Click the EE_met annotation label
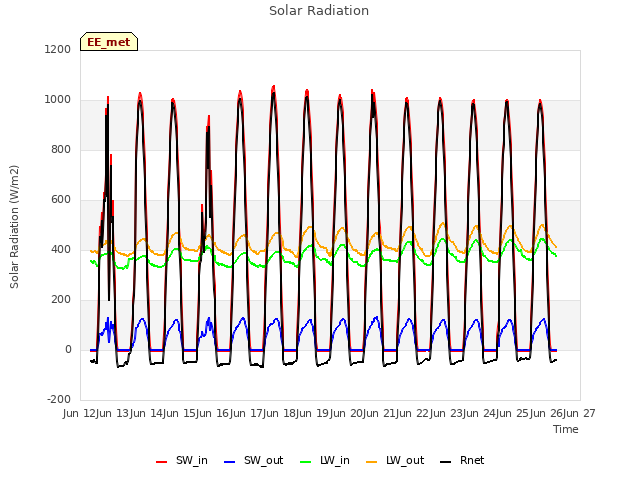Screen dimensions: 640x480 click(x=109, y=42)
